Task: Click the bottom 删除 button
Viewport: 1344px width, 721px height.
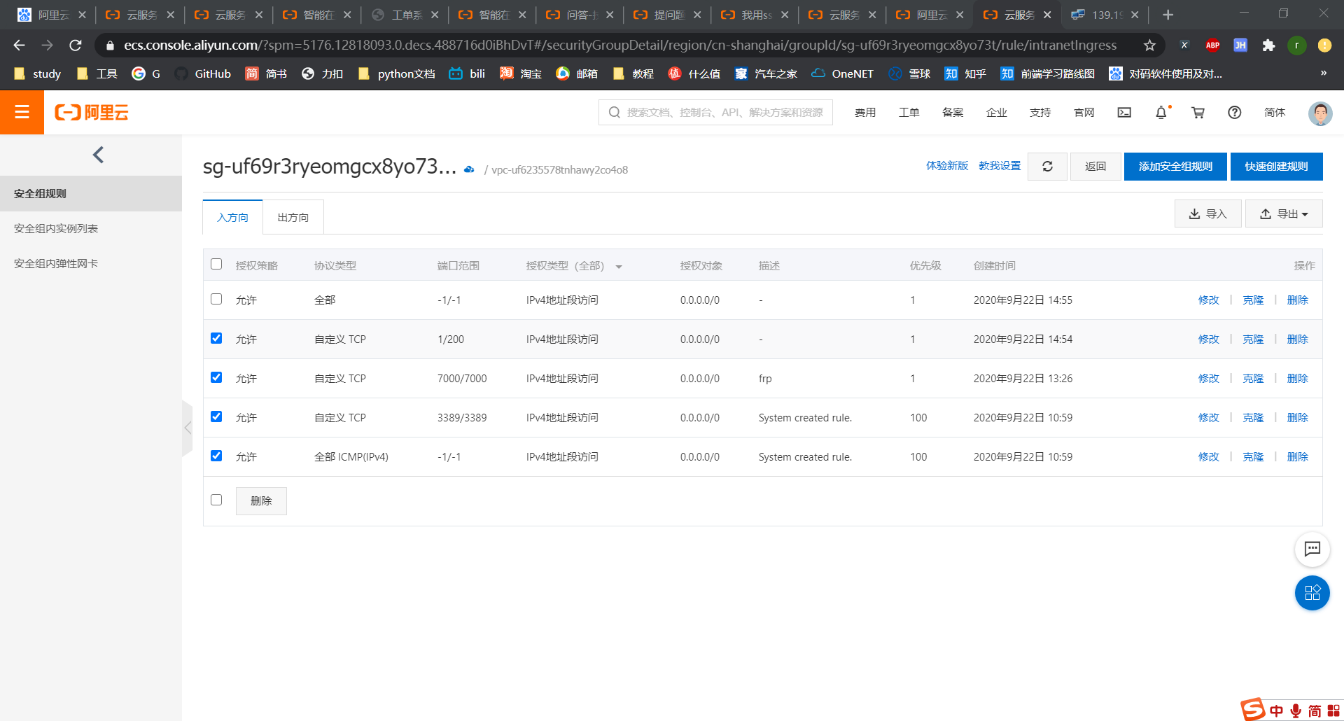Action: (261, 500)
